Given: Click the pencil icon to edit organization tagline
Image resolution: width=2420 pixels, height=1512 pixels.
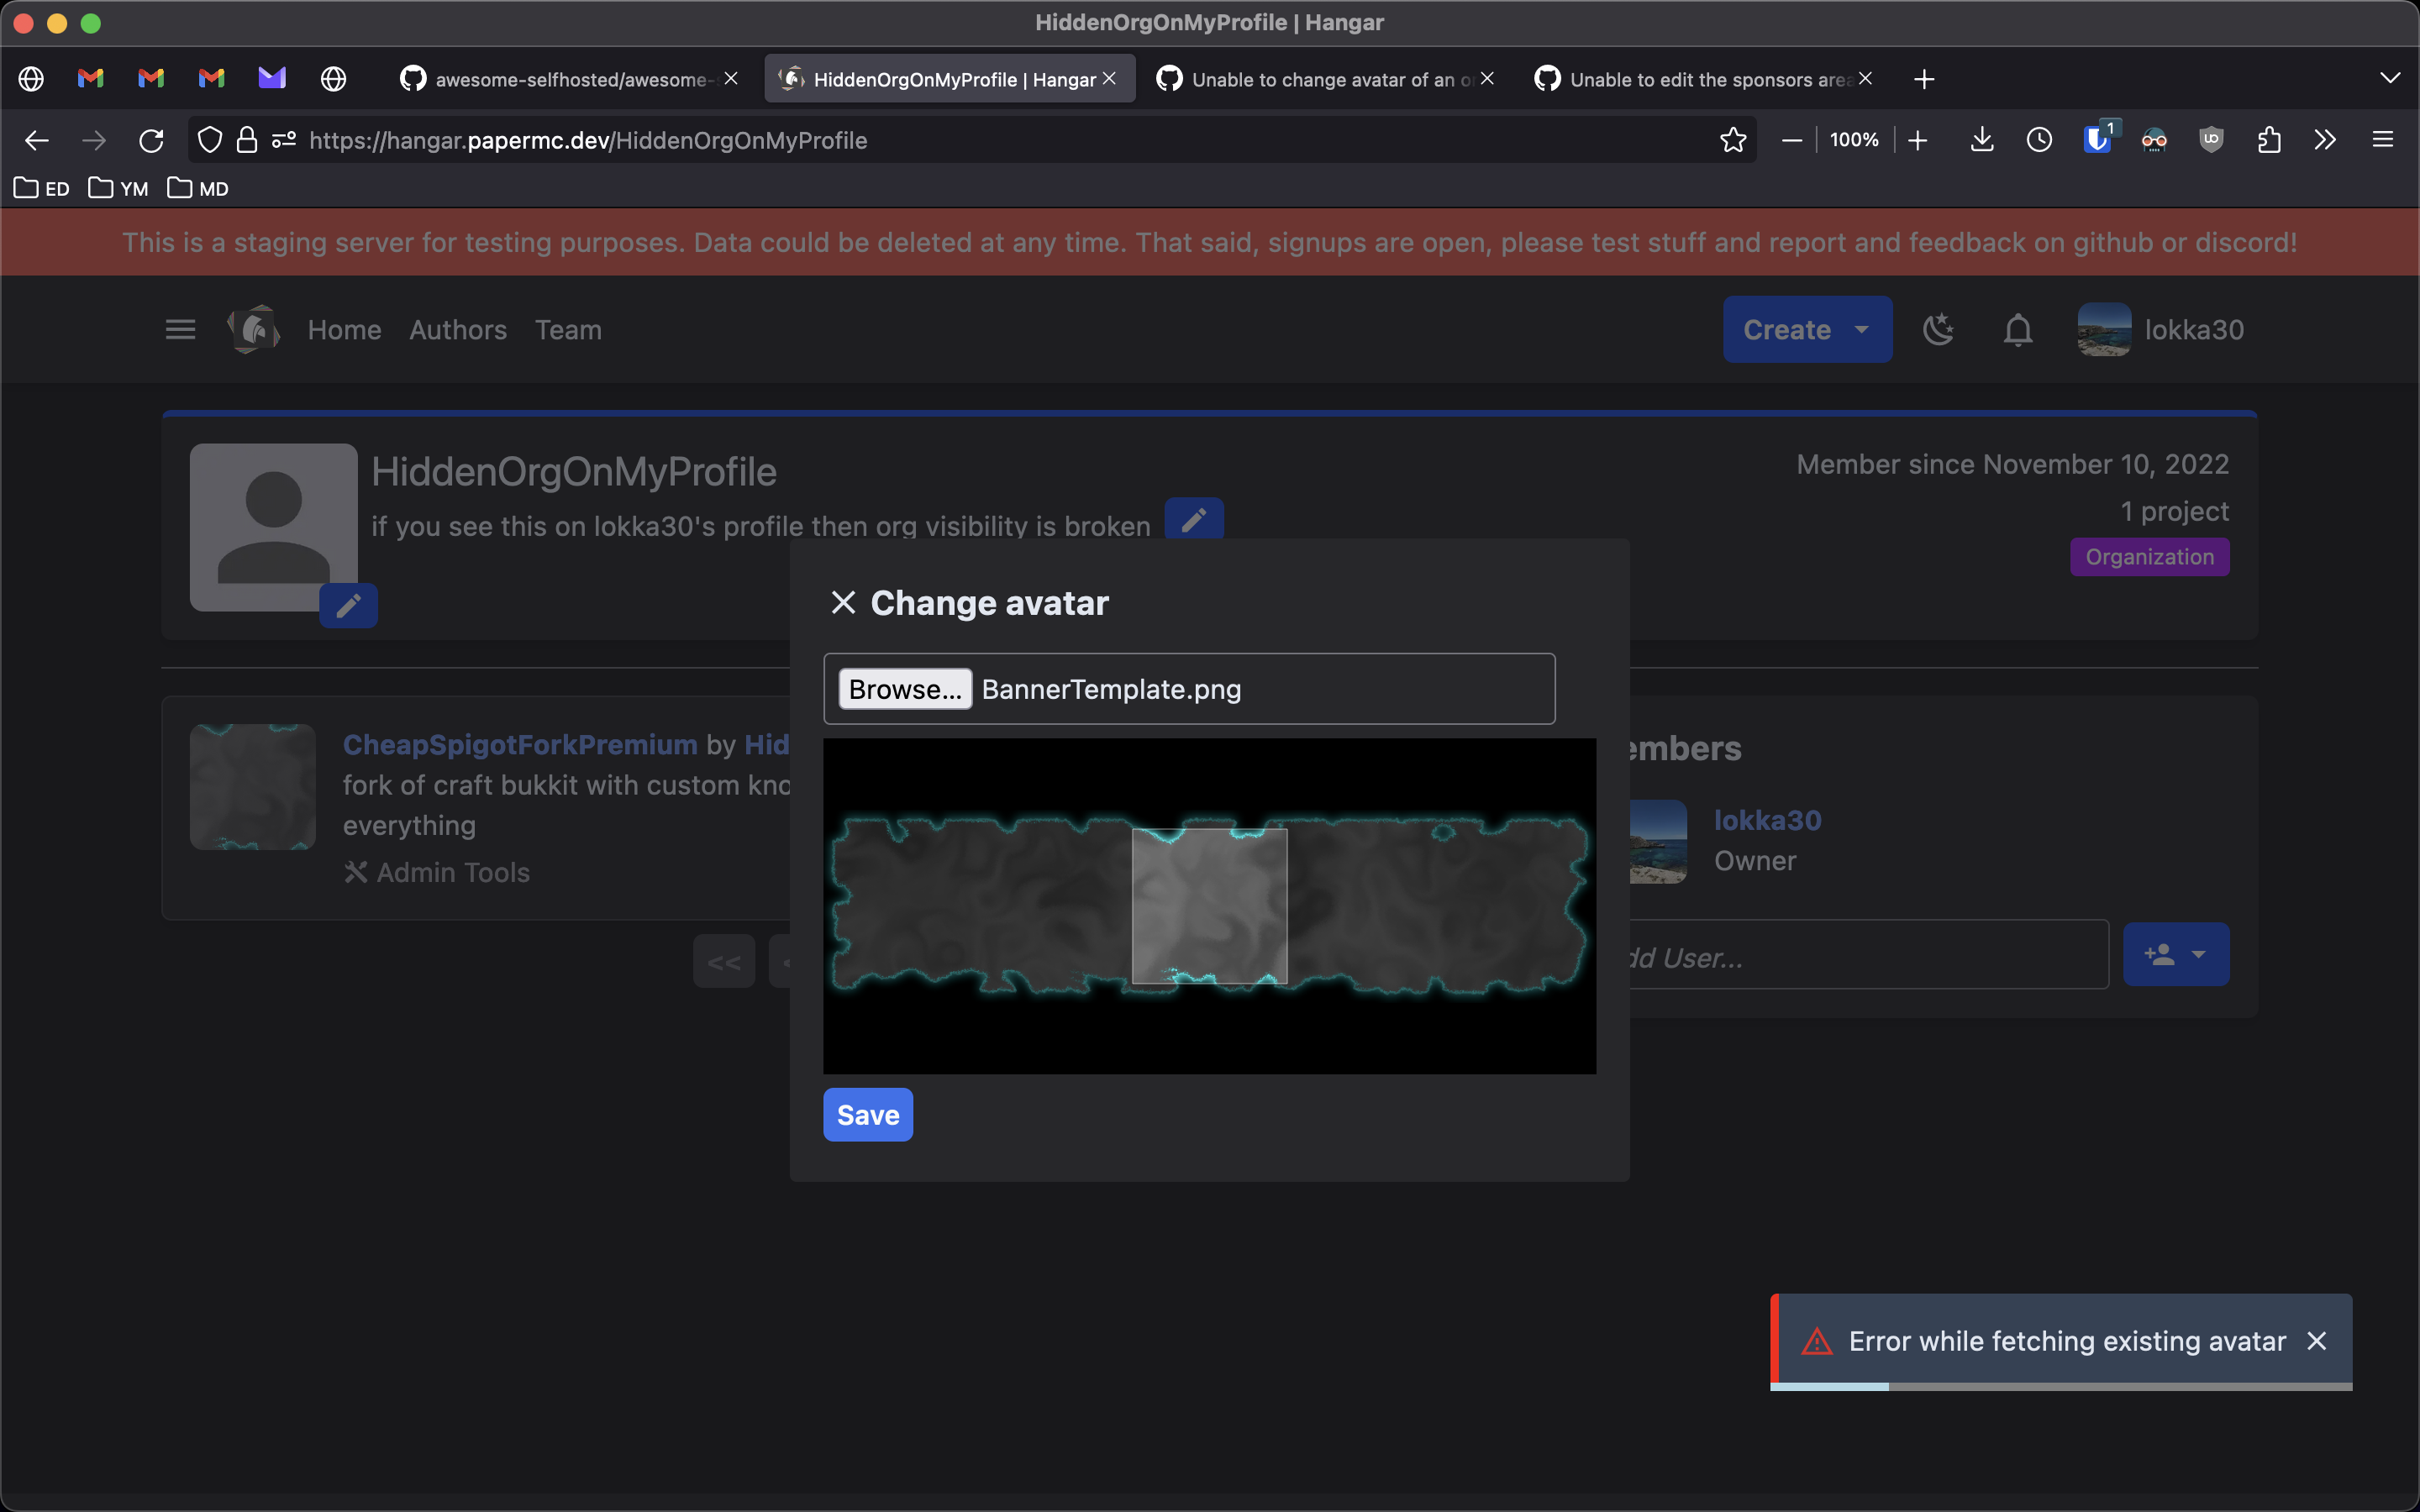Looking at the screenshot, I should (x=1193, y=518).
